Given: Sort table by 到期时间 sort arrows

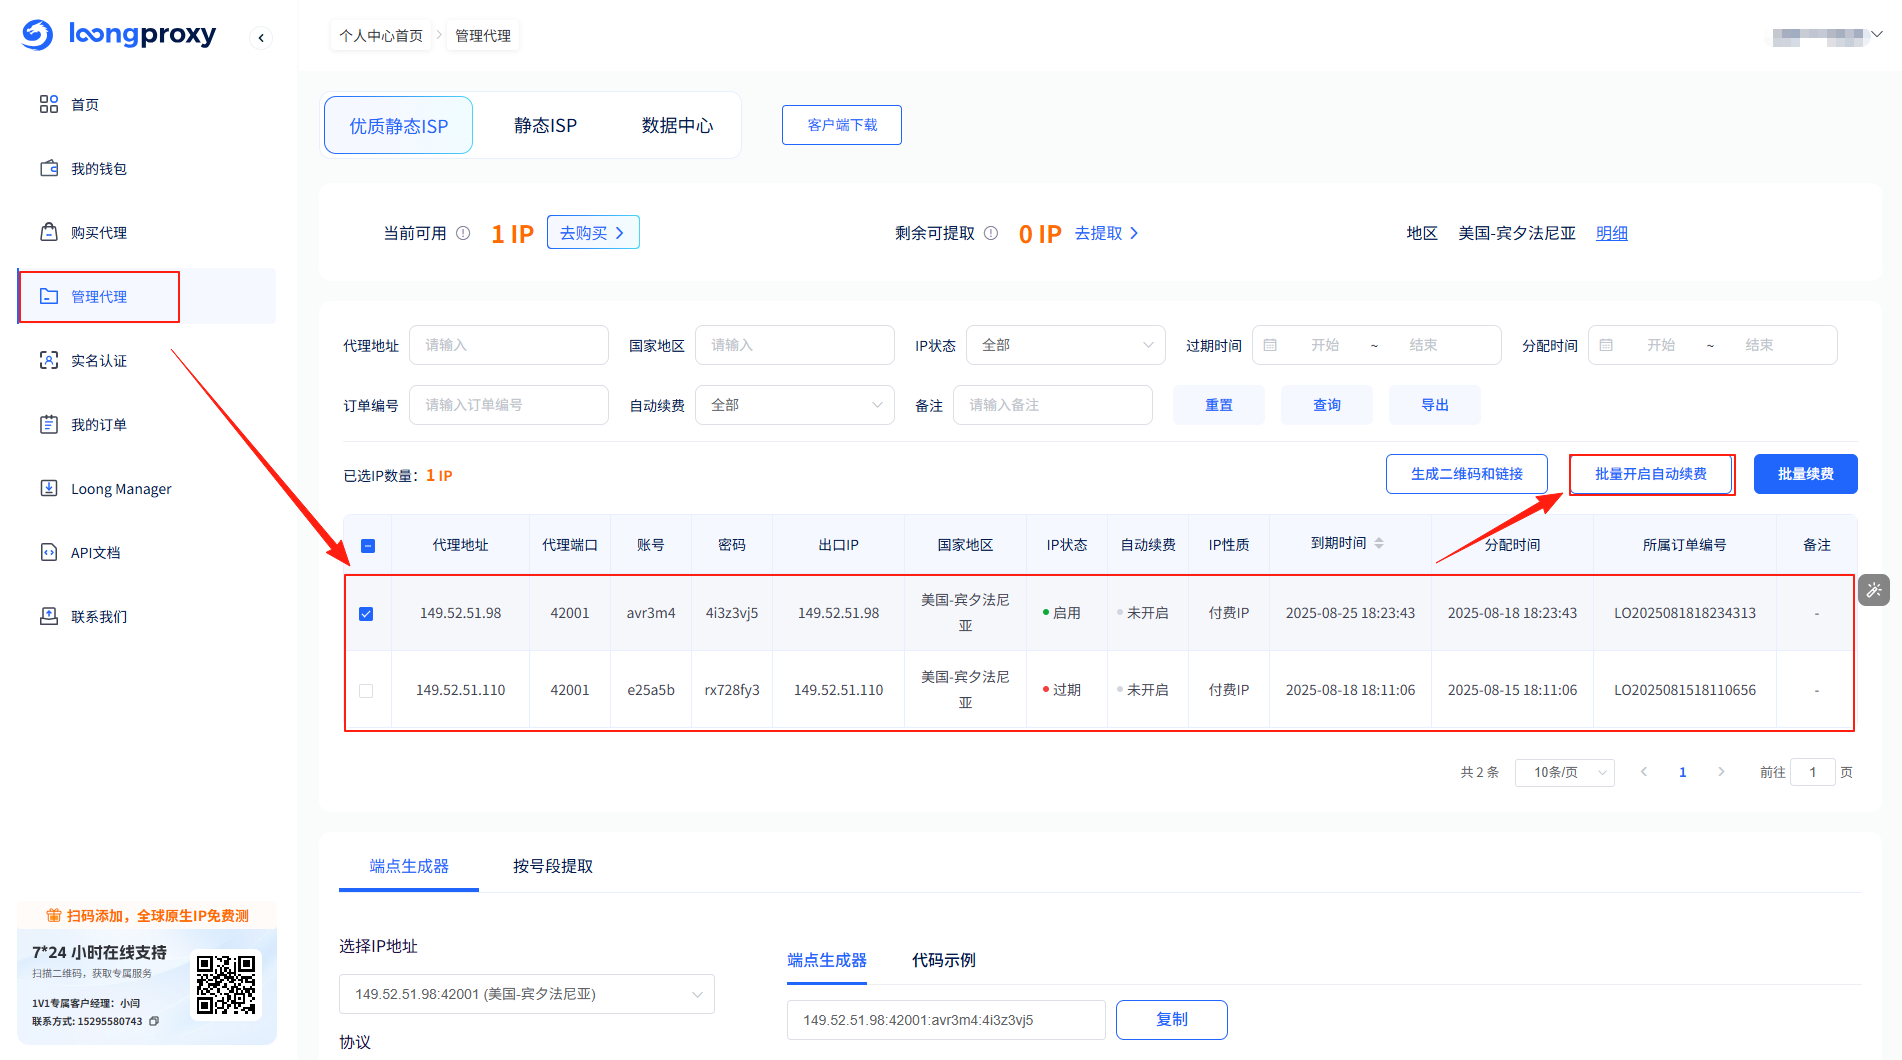Looking at the screenshot, I should [x=1379, y=543].
